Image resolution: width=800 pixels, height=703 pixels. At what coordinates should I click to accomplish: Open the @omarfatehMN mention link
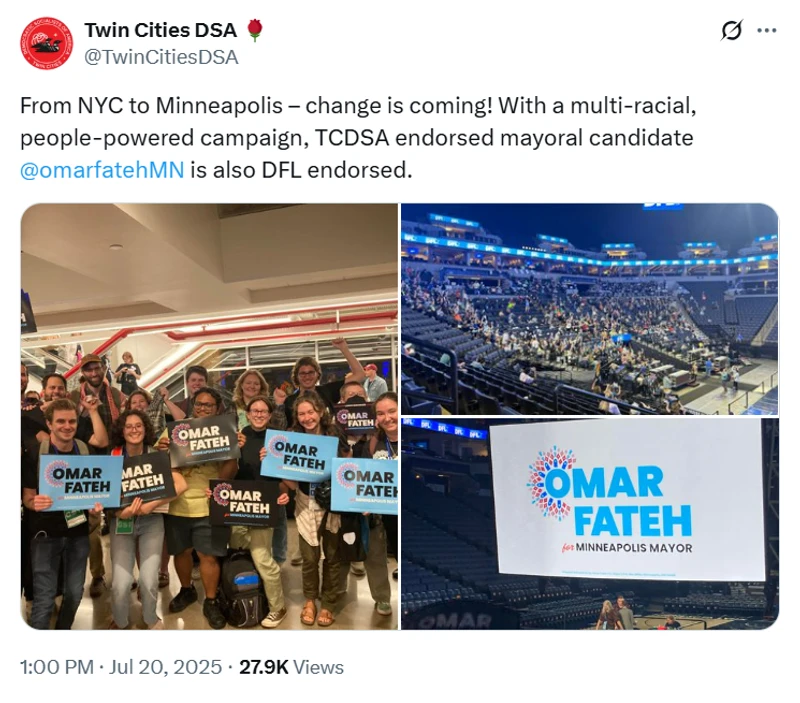pos(102,169)
